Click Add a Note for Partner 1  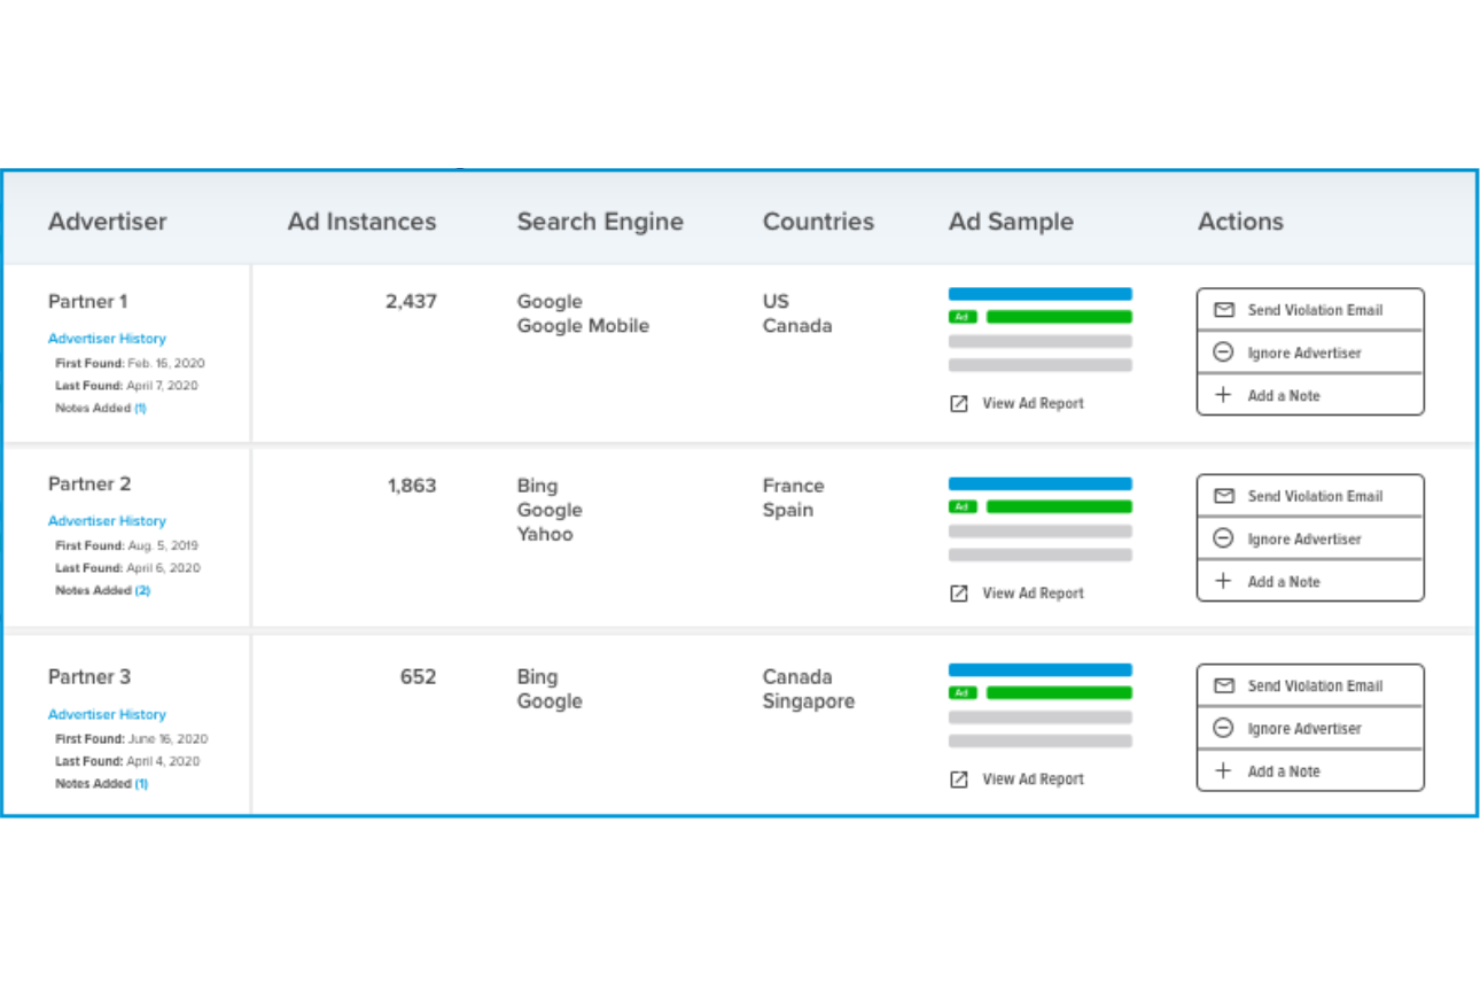point(1283,395)
